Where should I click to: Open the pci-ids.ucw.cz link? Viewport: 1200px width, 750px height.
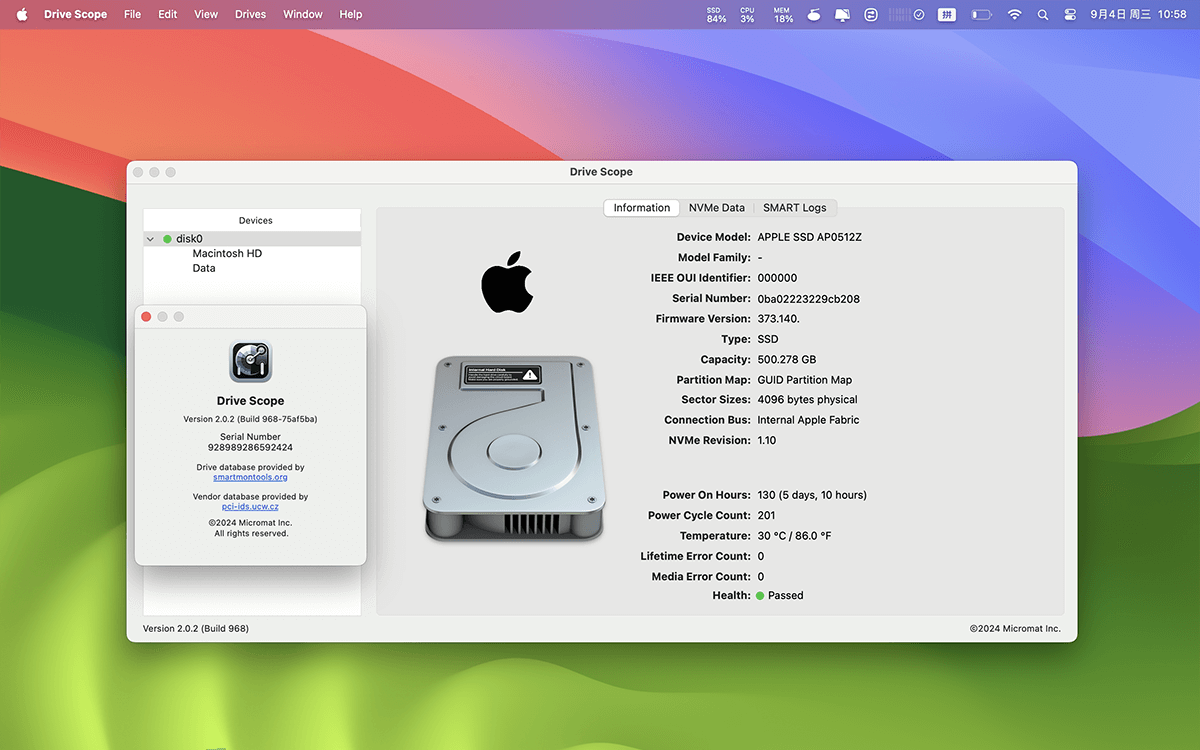[250, 506]
